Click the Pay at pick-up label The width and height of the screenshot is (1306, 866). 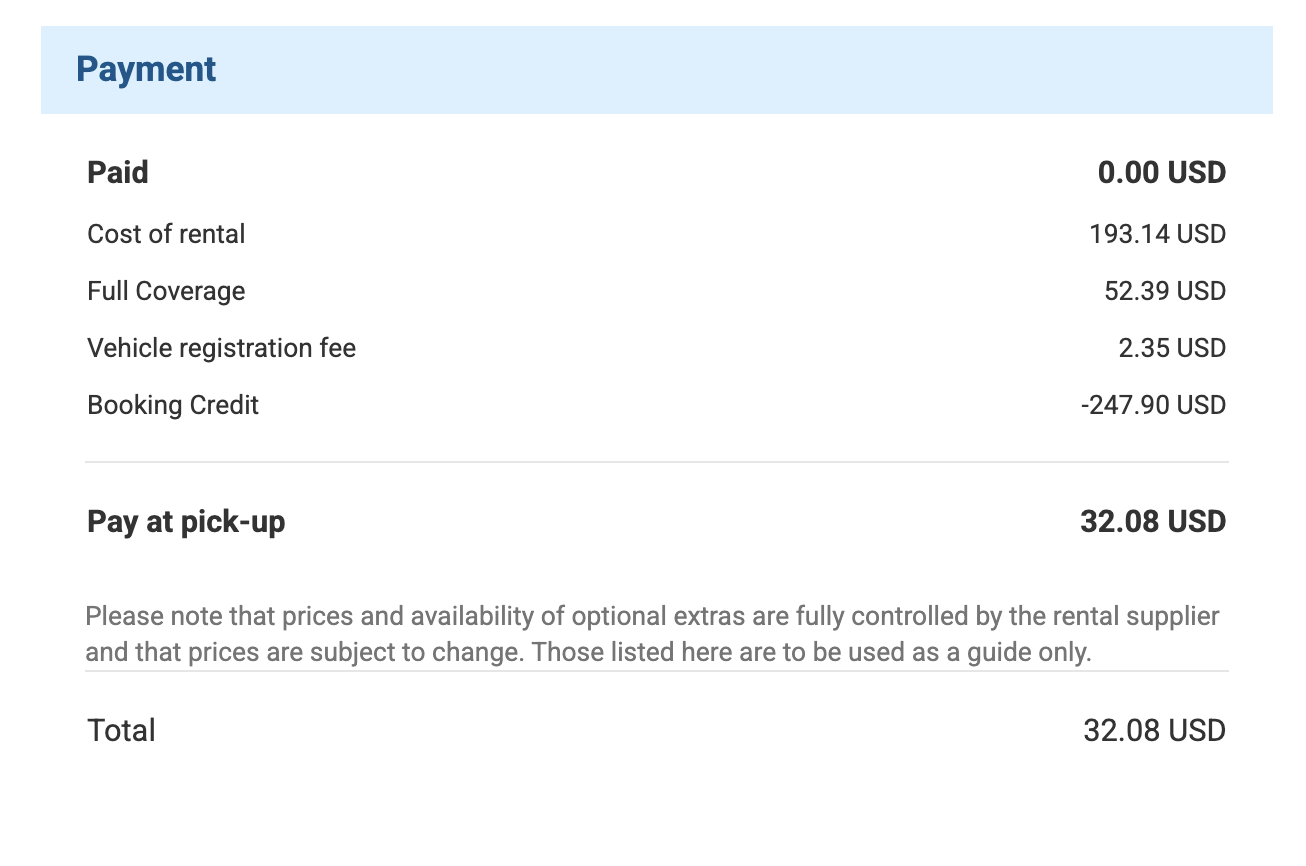[186, 522]
